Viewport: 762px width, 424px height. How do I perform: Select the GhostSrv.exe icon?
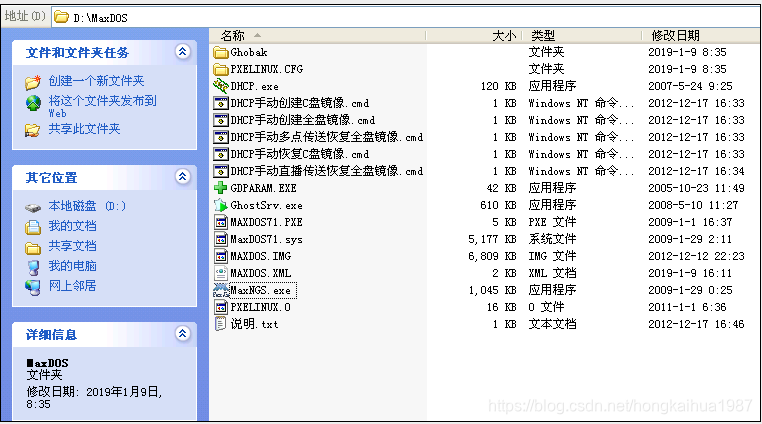[x=221, y=205]
